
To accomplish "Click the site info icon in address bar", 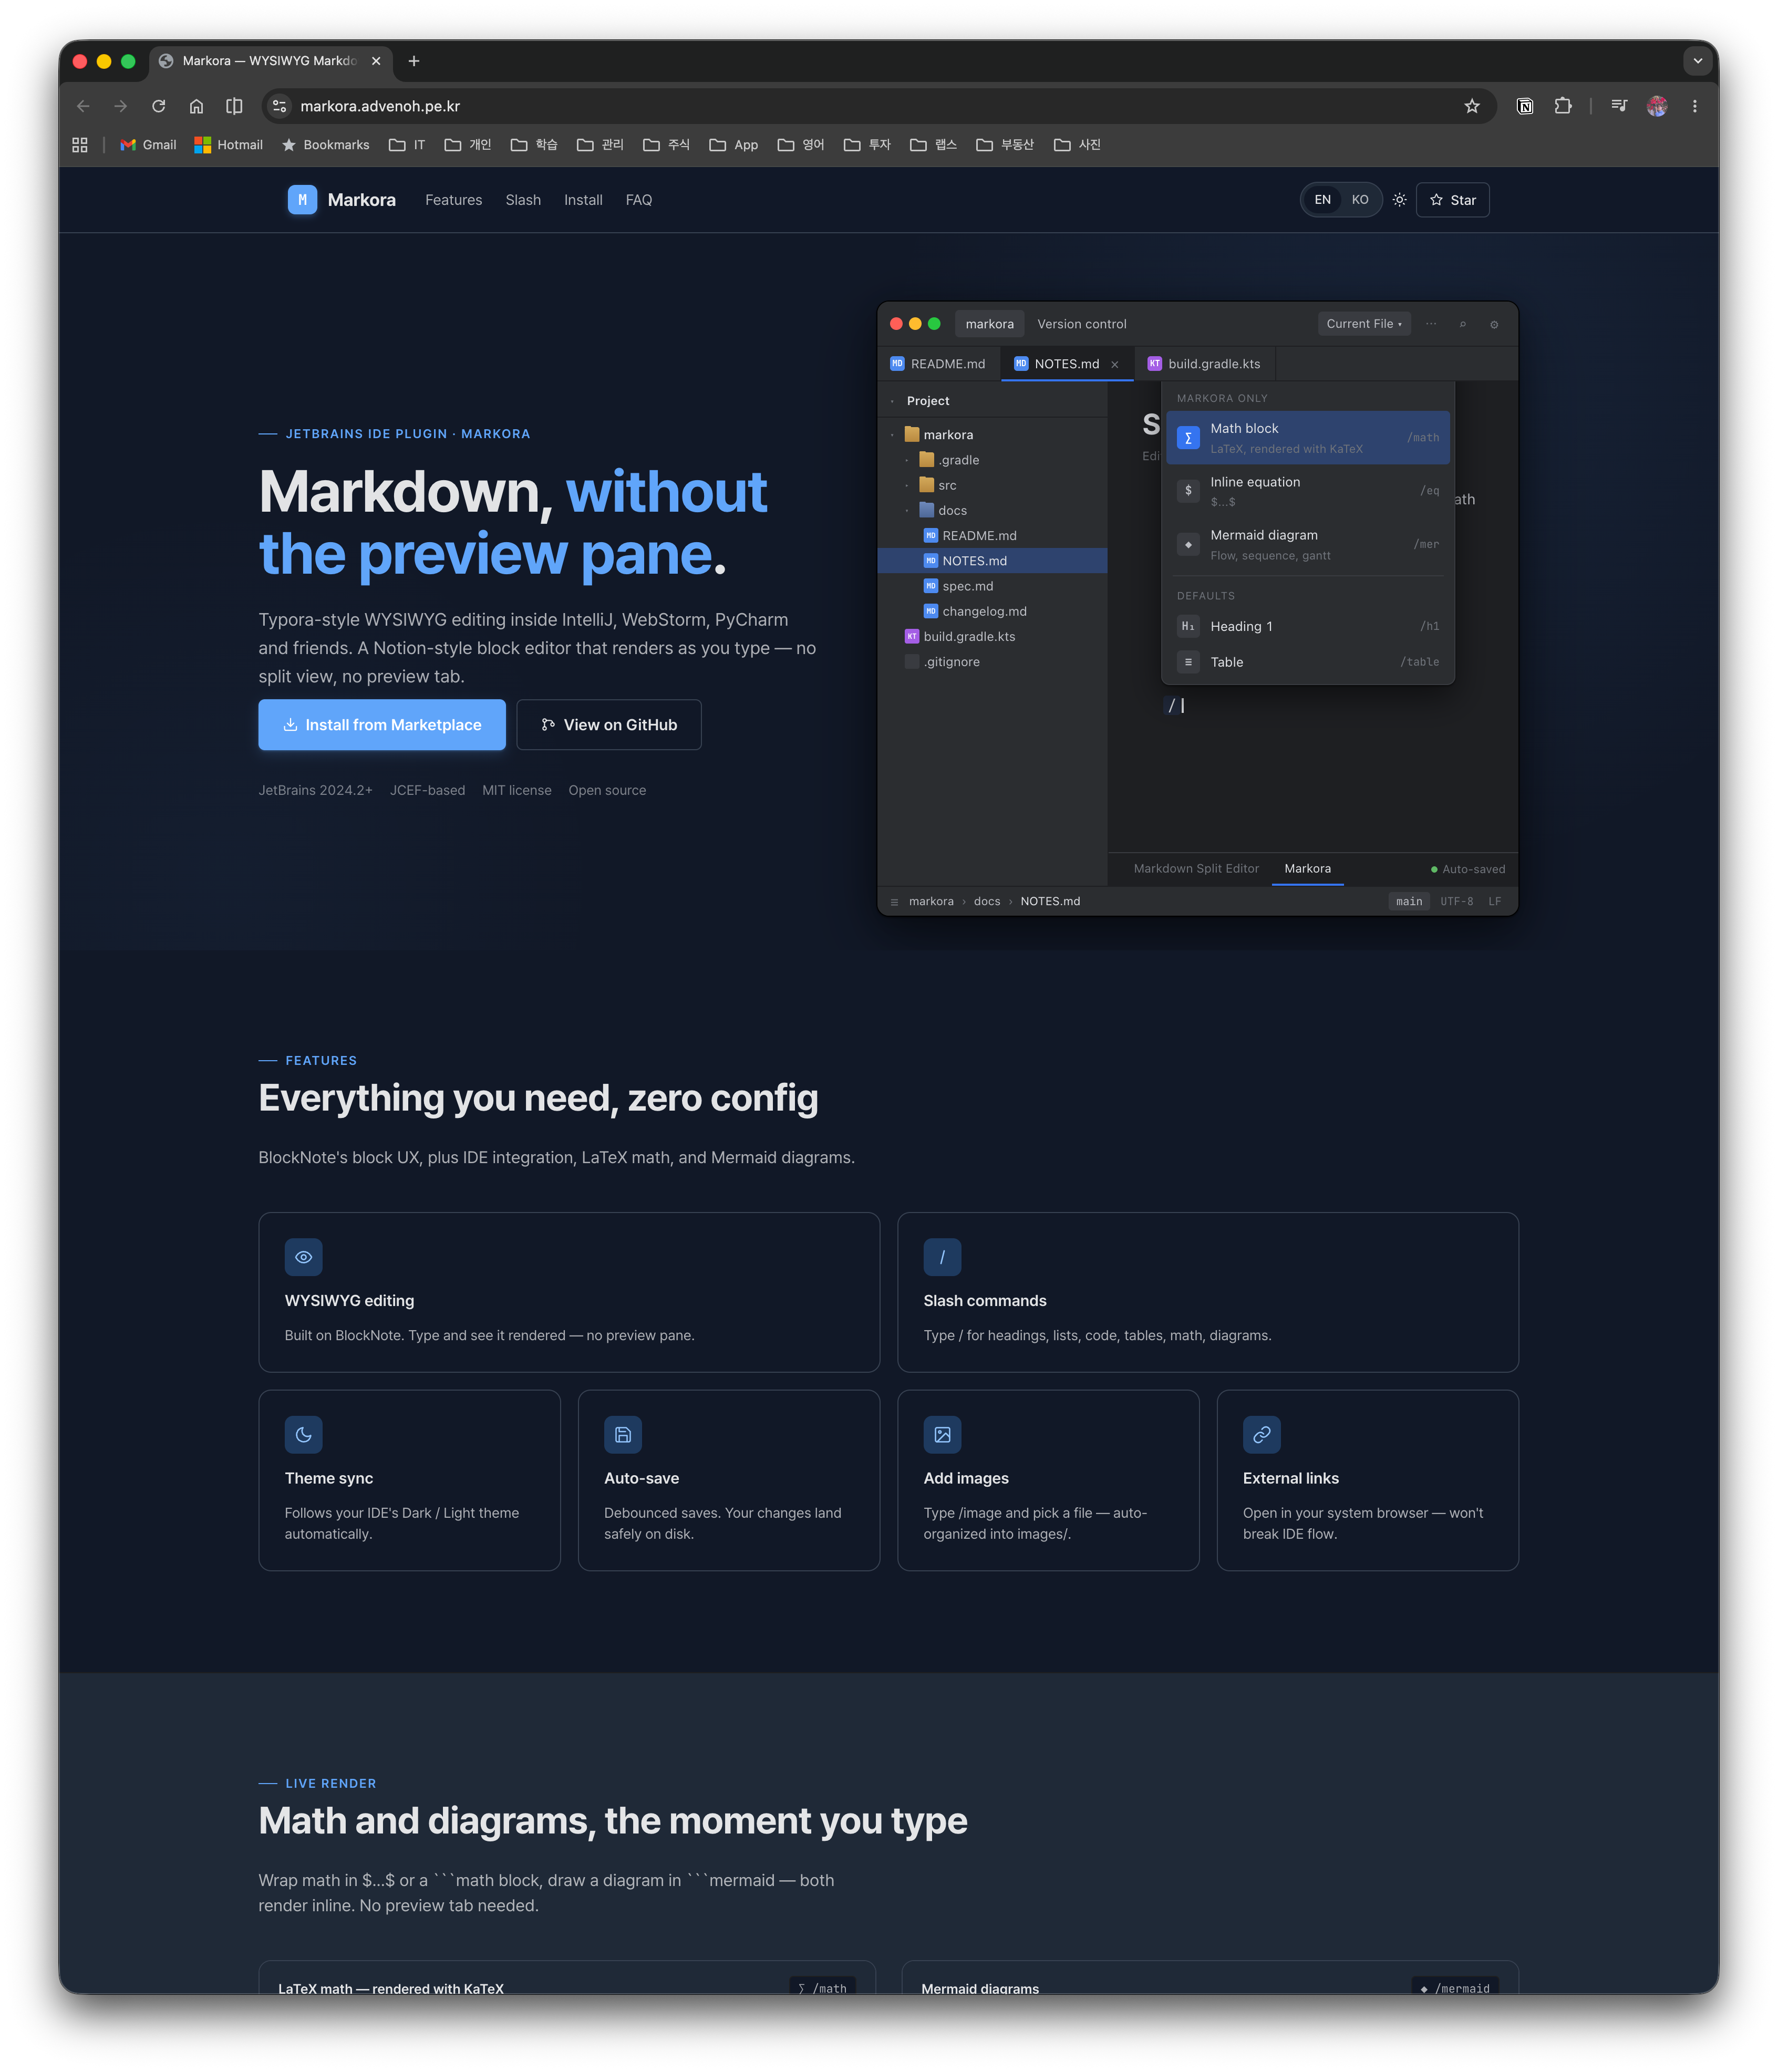I will coord(280,106).
